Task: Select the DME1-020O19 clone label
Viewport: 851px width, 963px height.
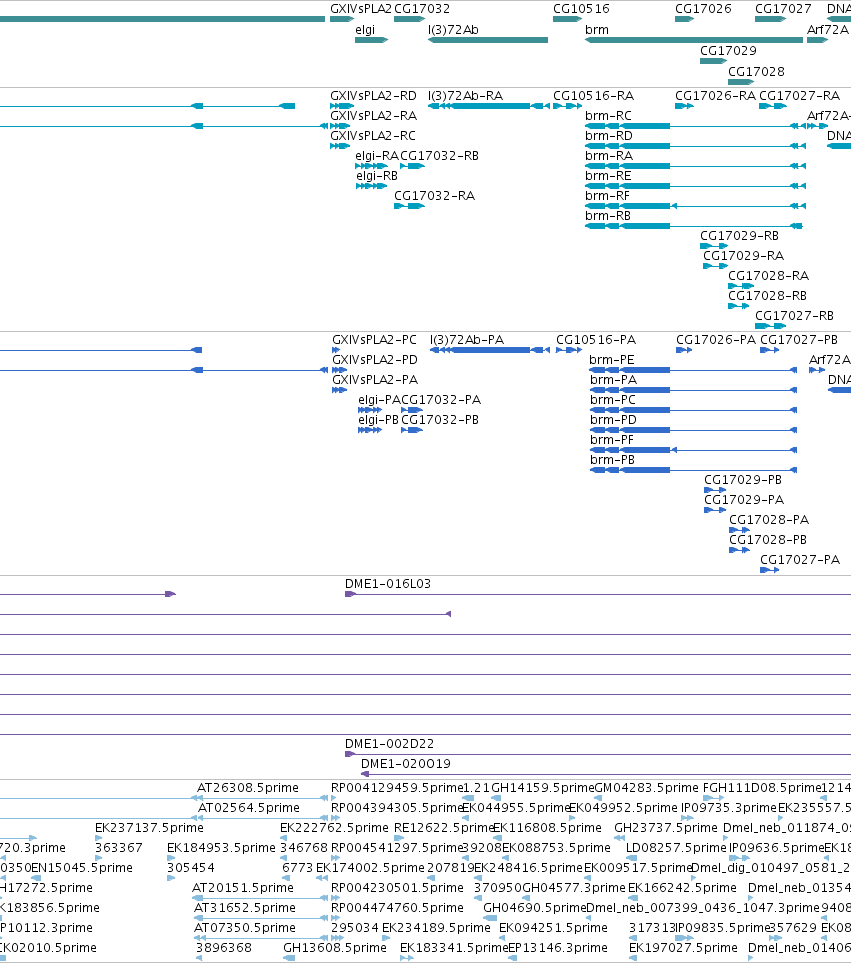Action: click(405, 764)
